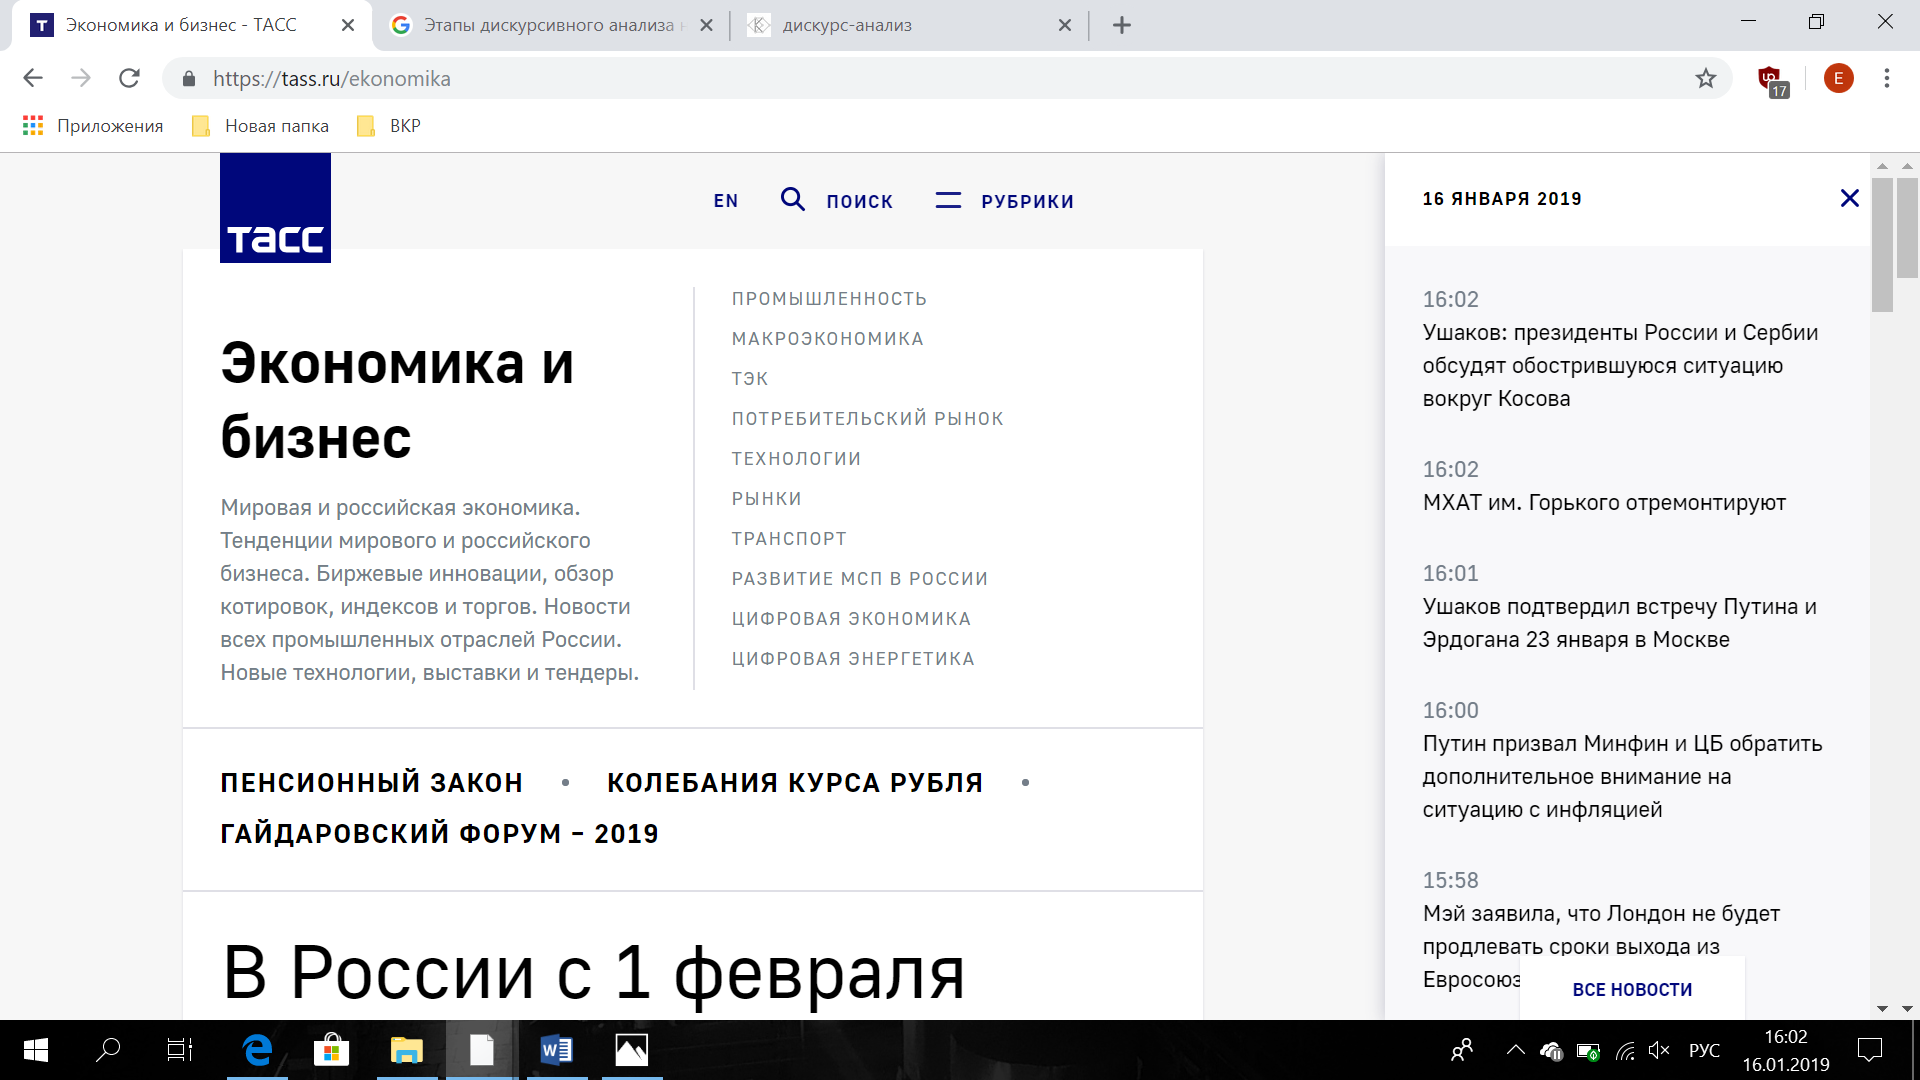Screen dimensions: 1920x1080
Task: Click the address bar URL
Action: (331, 79)
